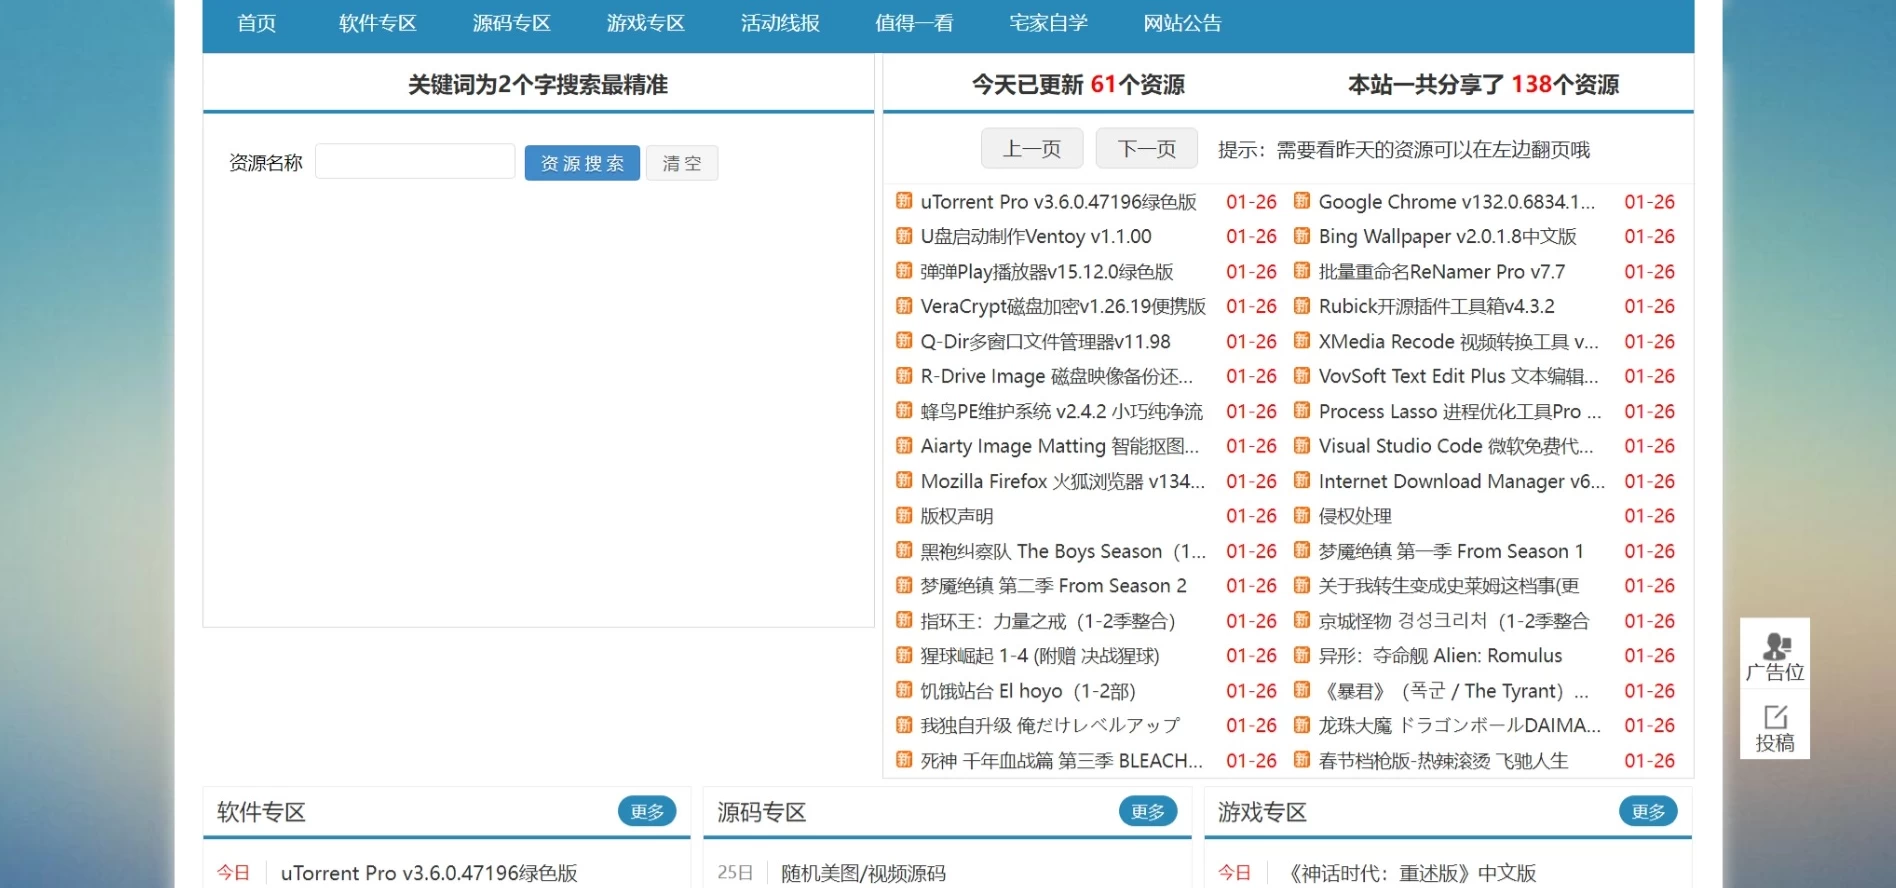The image size is (1896, 888).
Task: Open 随机美图/视频源码 in 源码专区
Action: pyautogui.click(x=863, y=873)
